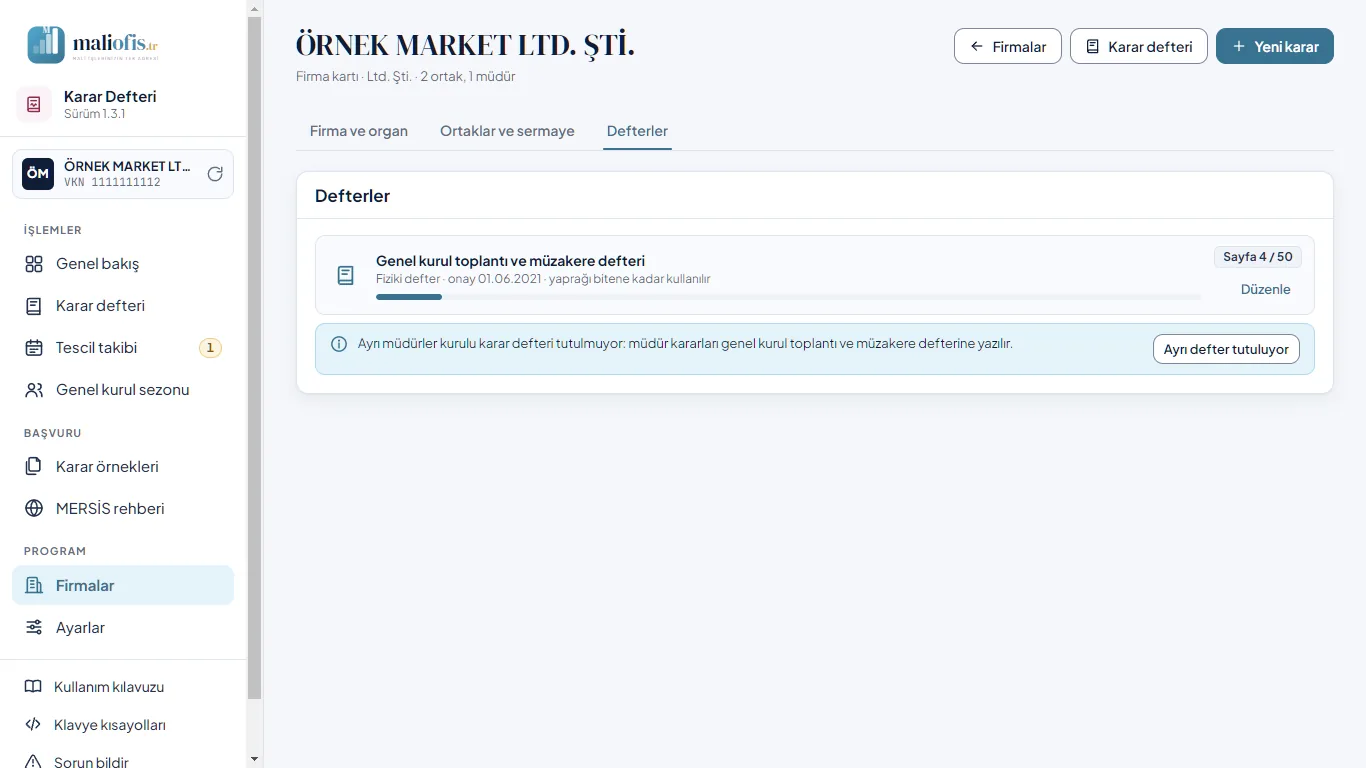The width and height of the screenshot is (1366, 768).
Task: Go back with the Firmalar button
Action: [x=1008, y=46]
